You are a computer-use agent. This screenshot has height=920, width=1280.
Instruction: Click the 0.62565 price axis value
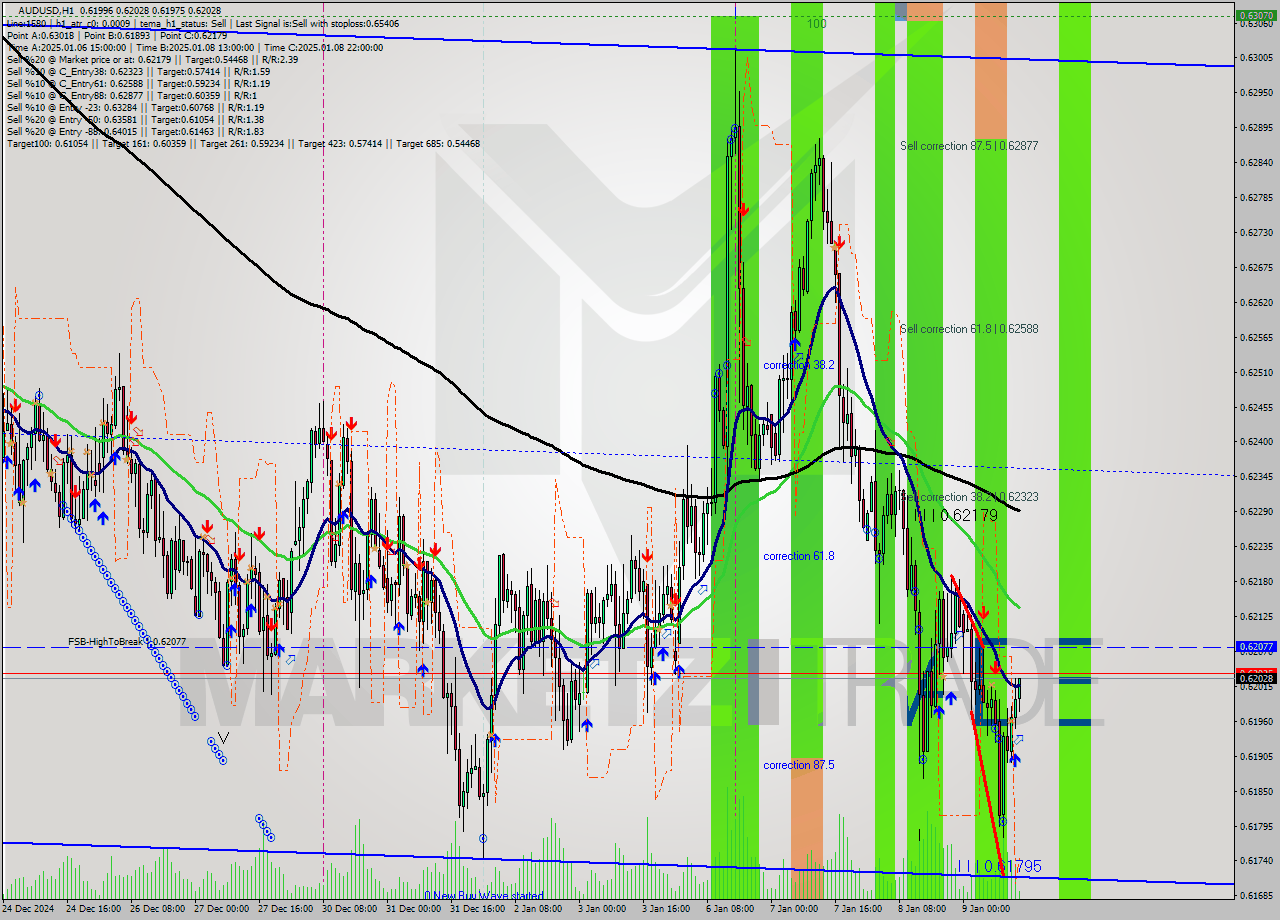click(1255, 338)
